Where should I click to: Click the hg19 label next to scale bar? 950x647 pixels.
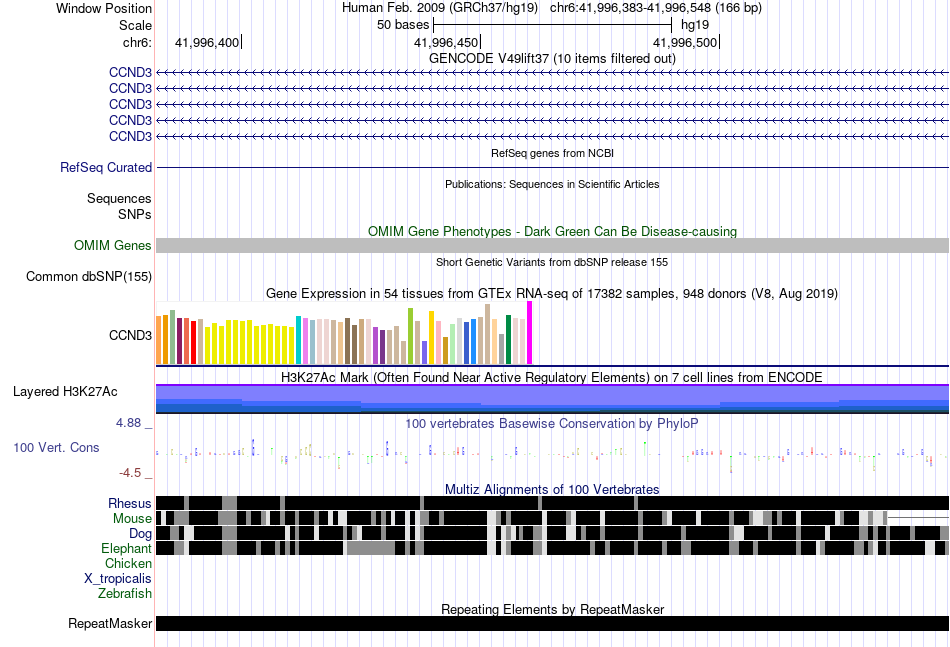pos(695,25)
